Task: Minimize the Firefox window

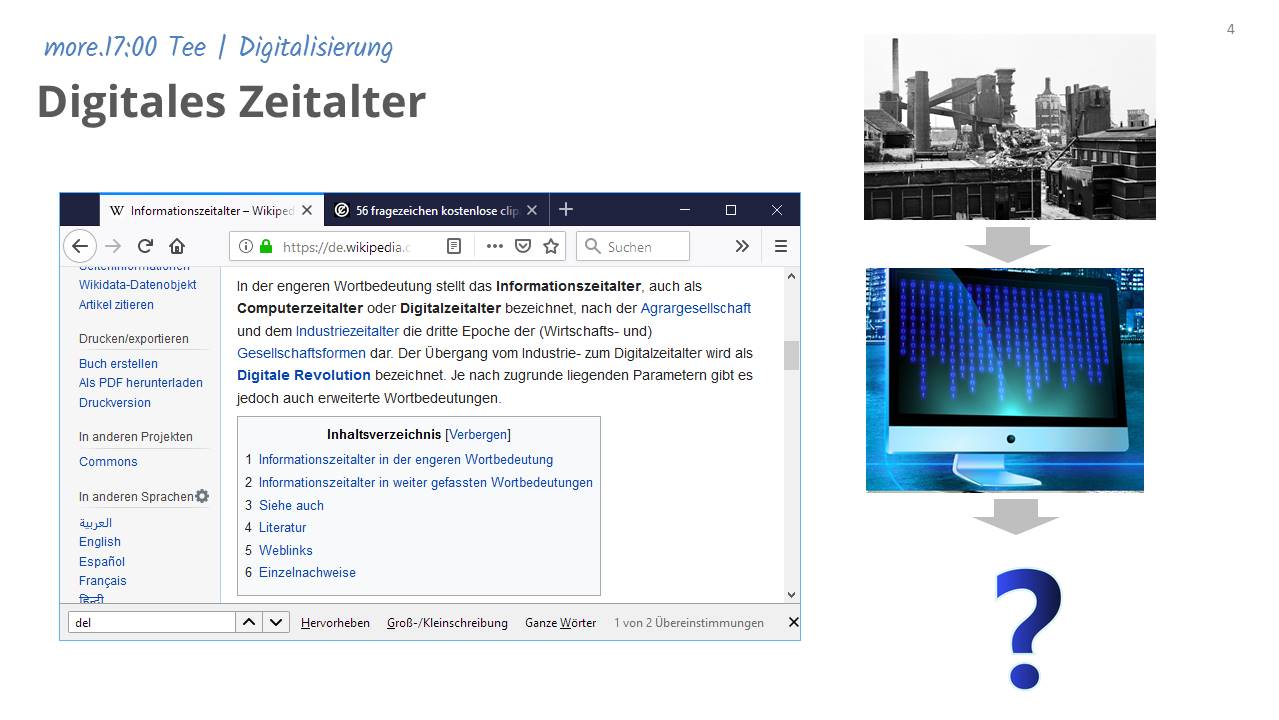Action: 685,210
